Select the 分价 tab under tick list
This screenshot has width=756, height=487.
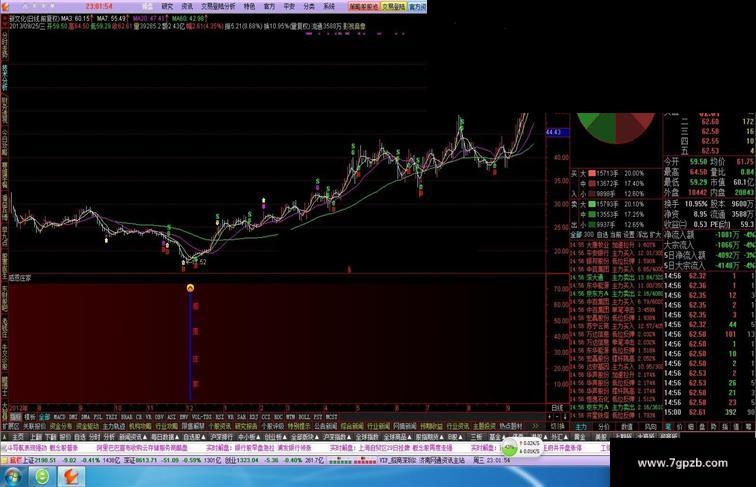coord(604,427)
